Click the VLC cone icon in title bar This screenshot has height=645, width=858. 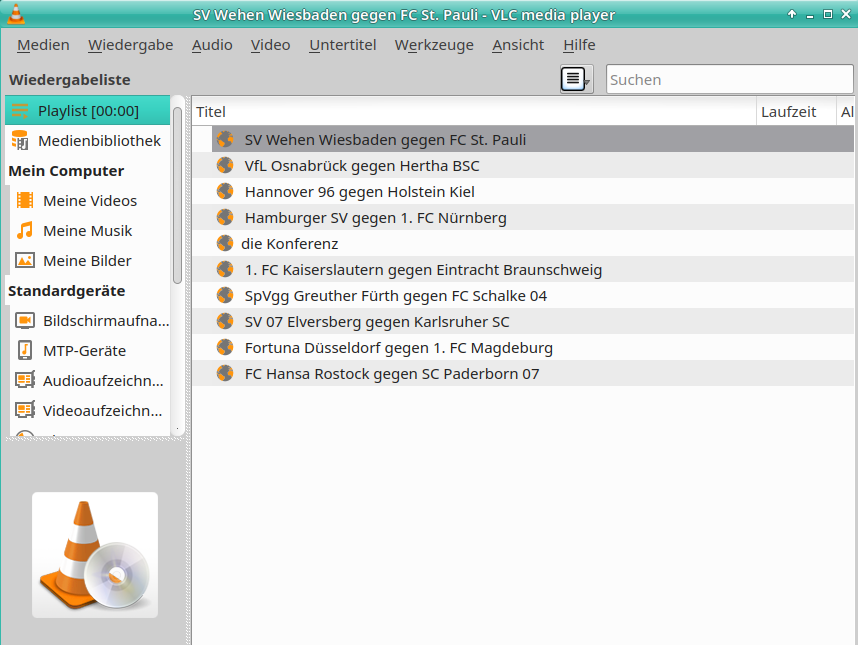click(x=16, y=14)
